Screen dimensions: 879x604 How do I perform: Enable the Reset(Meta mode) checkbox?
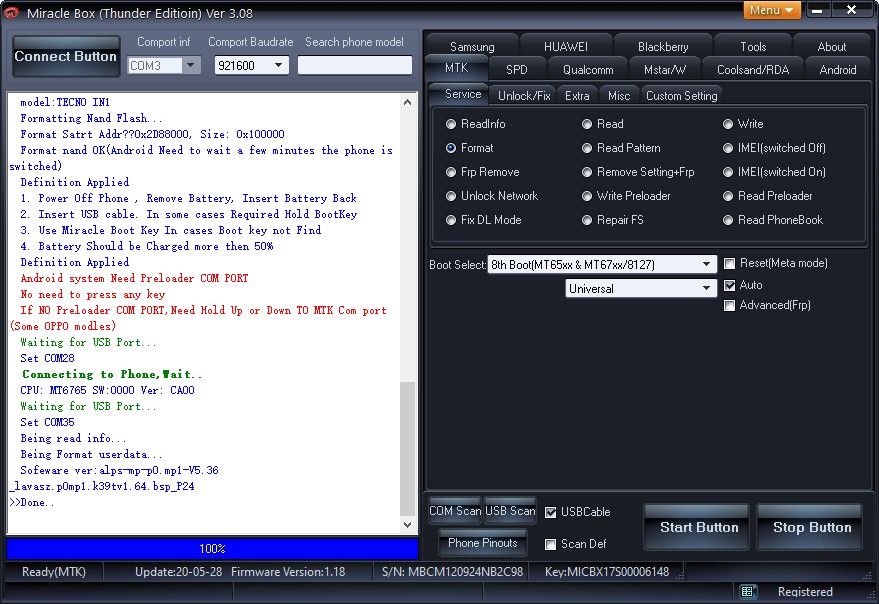point(729,263)
